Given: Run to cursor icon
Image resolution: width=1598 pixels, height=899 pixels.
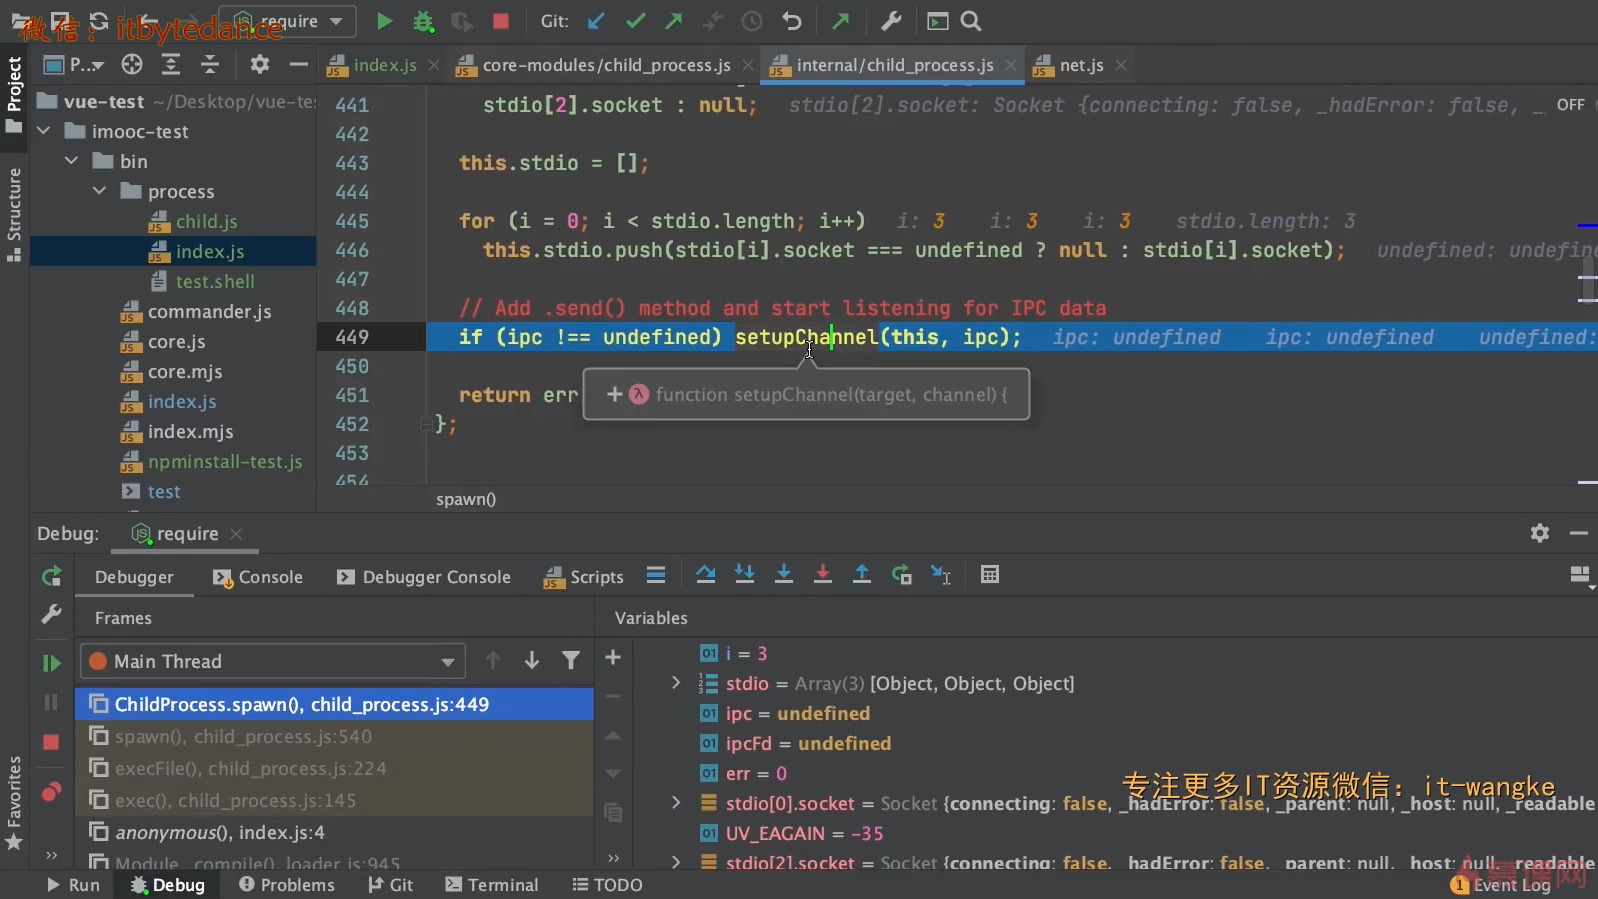Looking at the screenshot, I should (x=941, y=575).
